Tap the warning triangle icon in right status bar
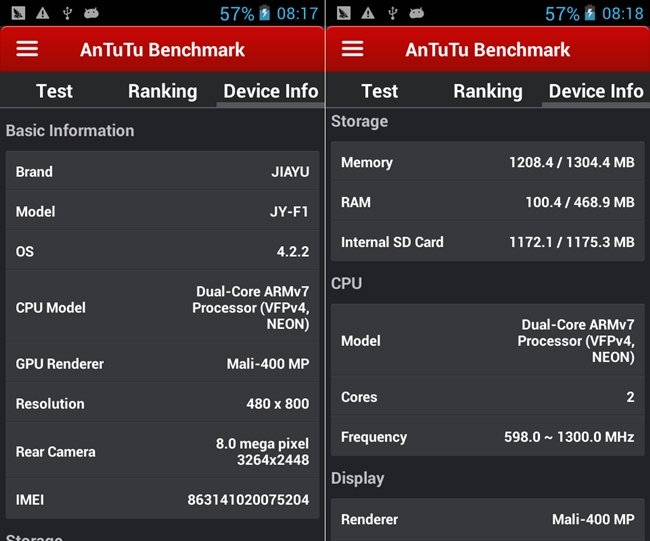This screenshot has width=650, height=541. point(367,13)
